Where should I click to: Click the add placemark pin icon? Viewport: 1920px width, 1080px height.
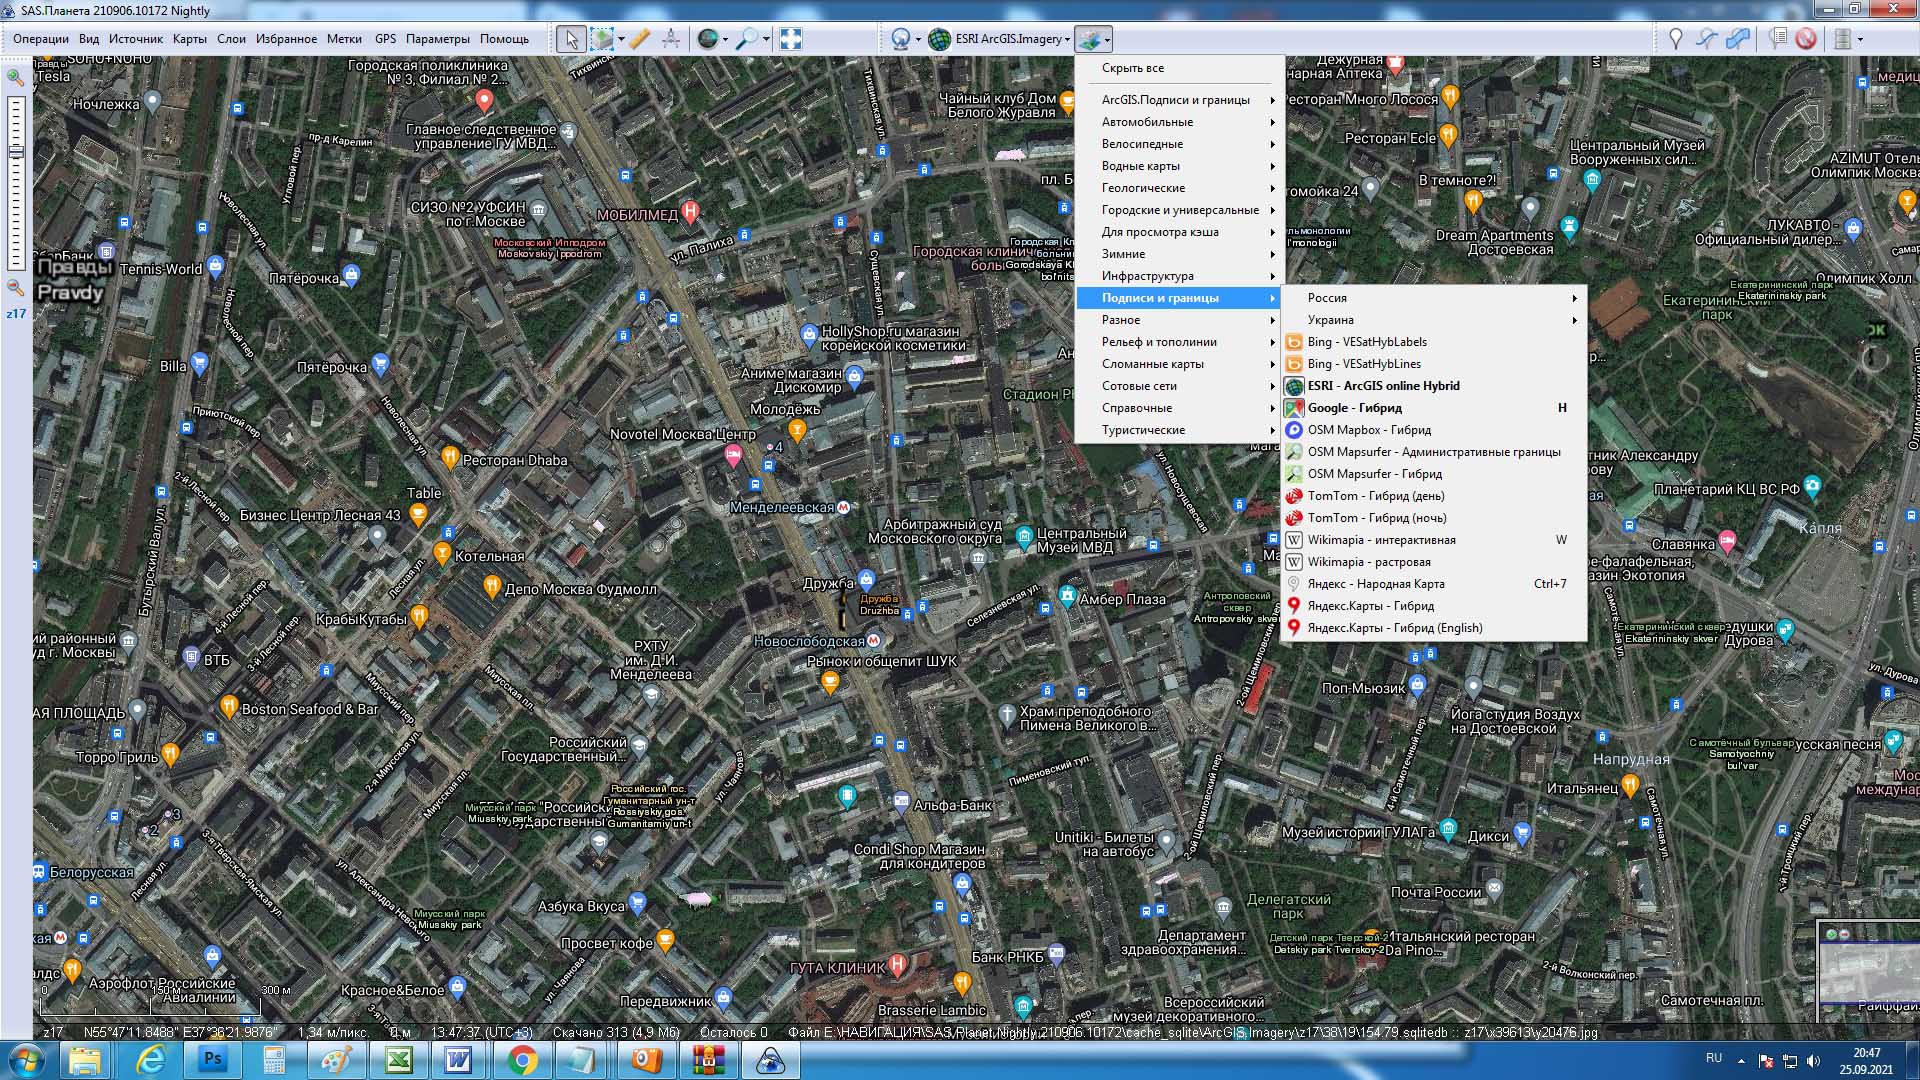(1676, 39)
